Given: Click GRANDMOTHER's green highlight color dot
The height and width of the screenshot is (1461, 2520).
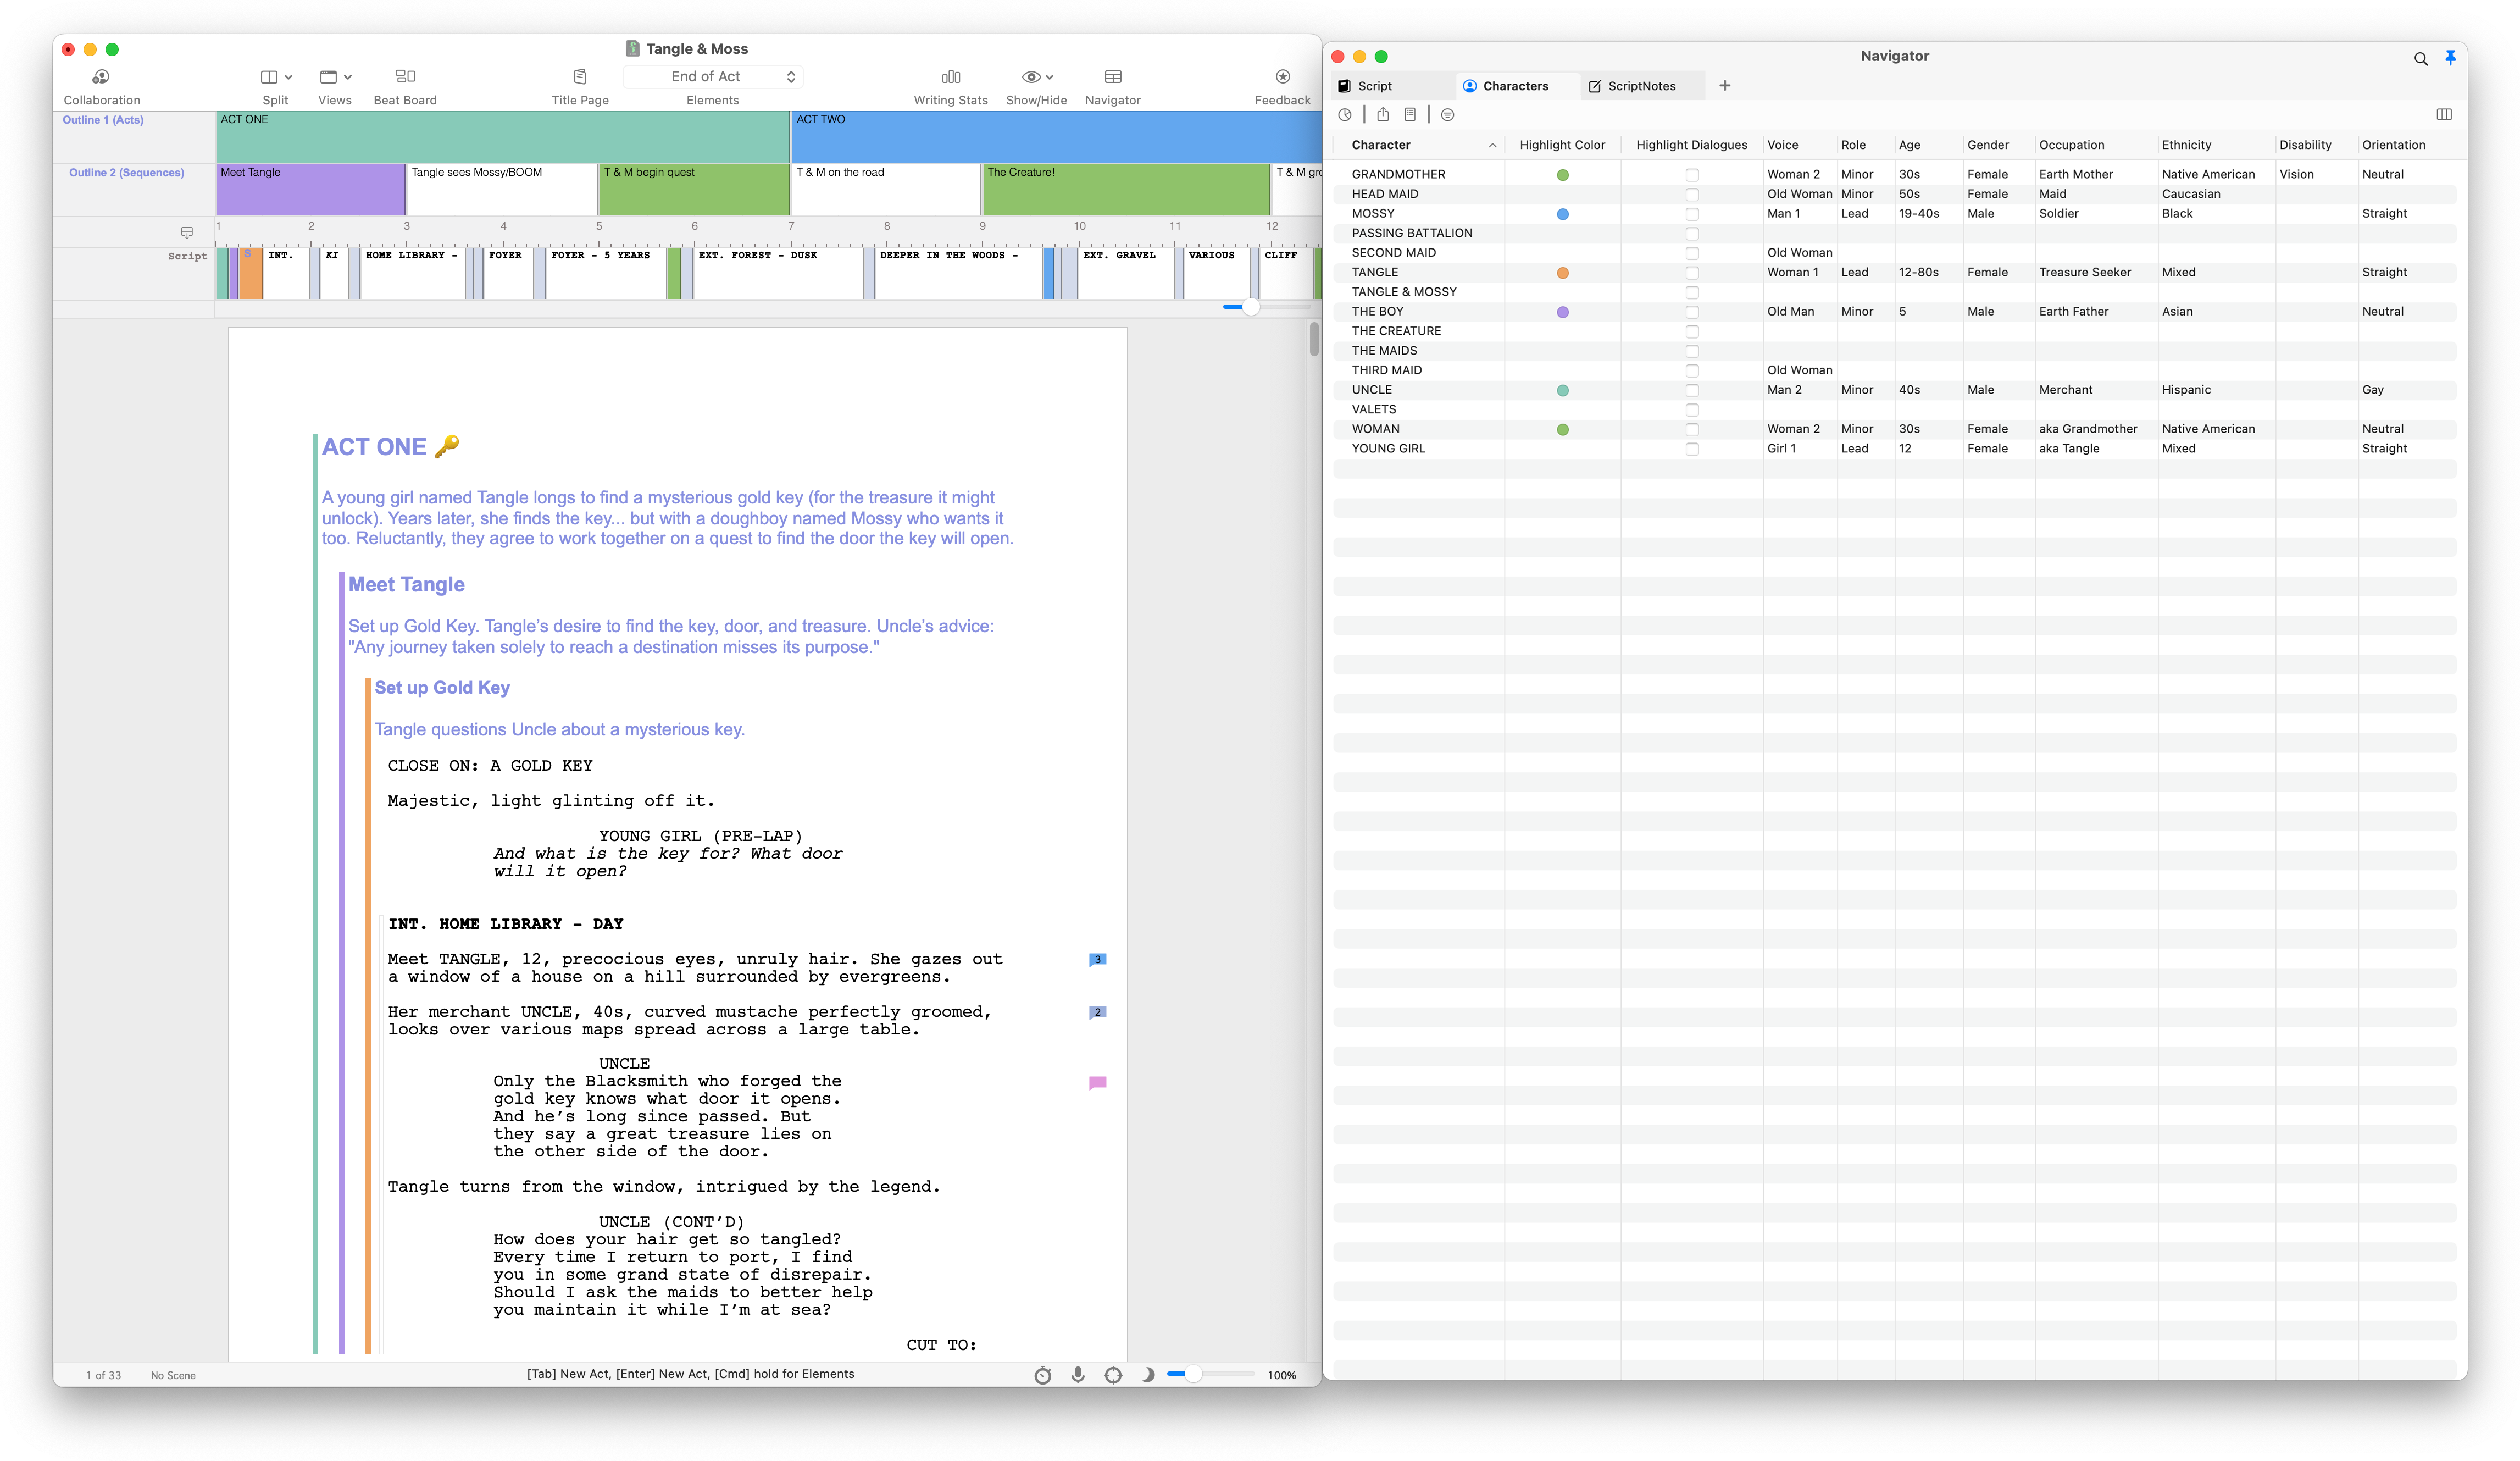Looking at the screenshot, I should pos(1563,175).
